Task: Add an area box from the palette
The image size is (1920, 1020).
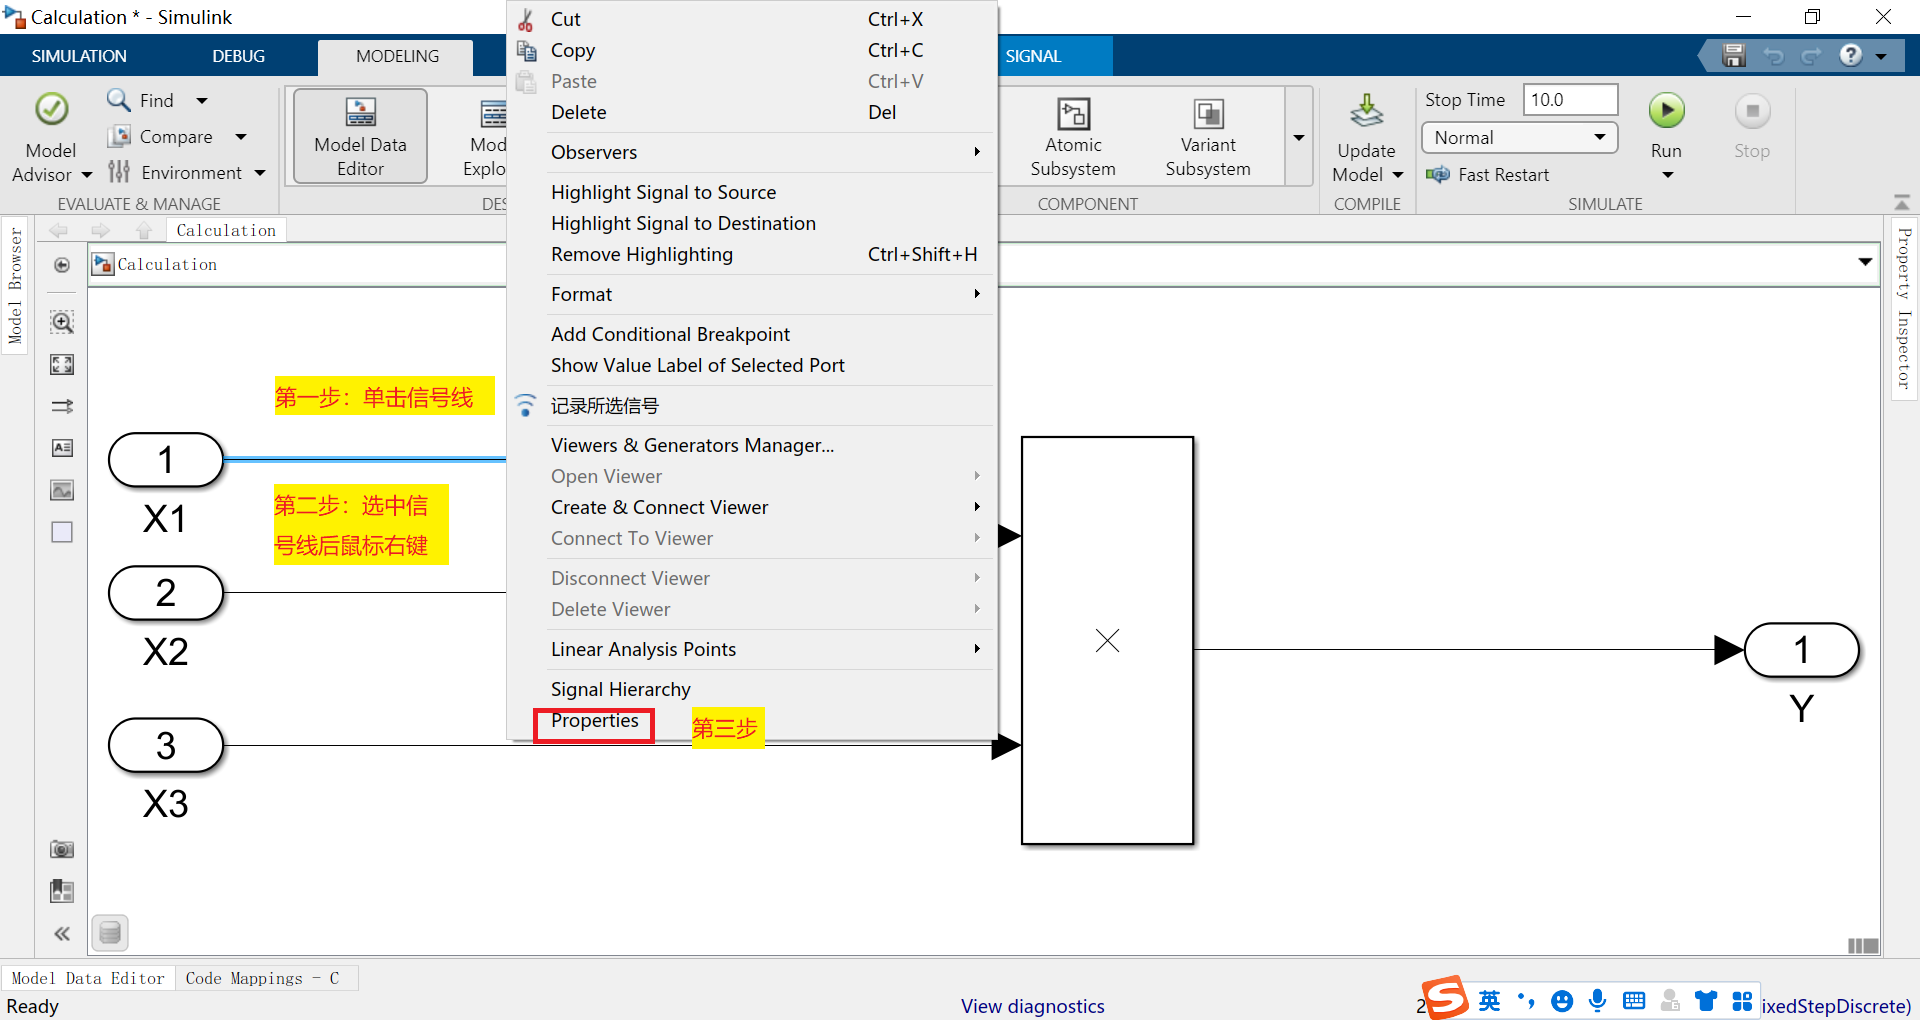Action: pos(62,532)
